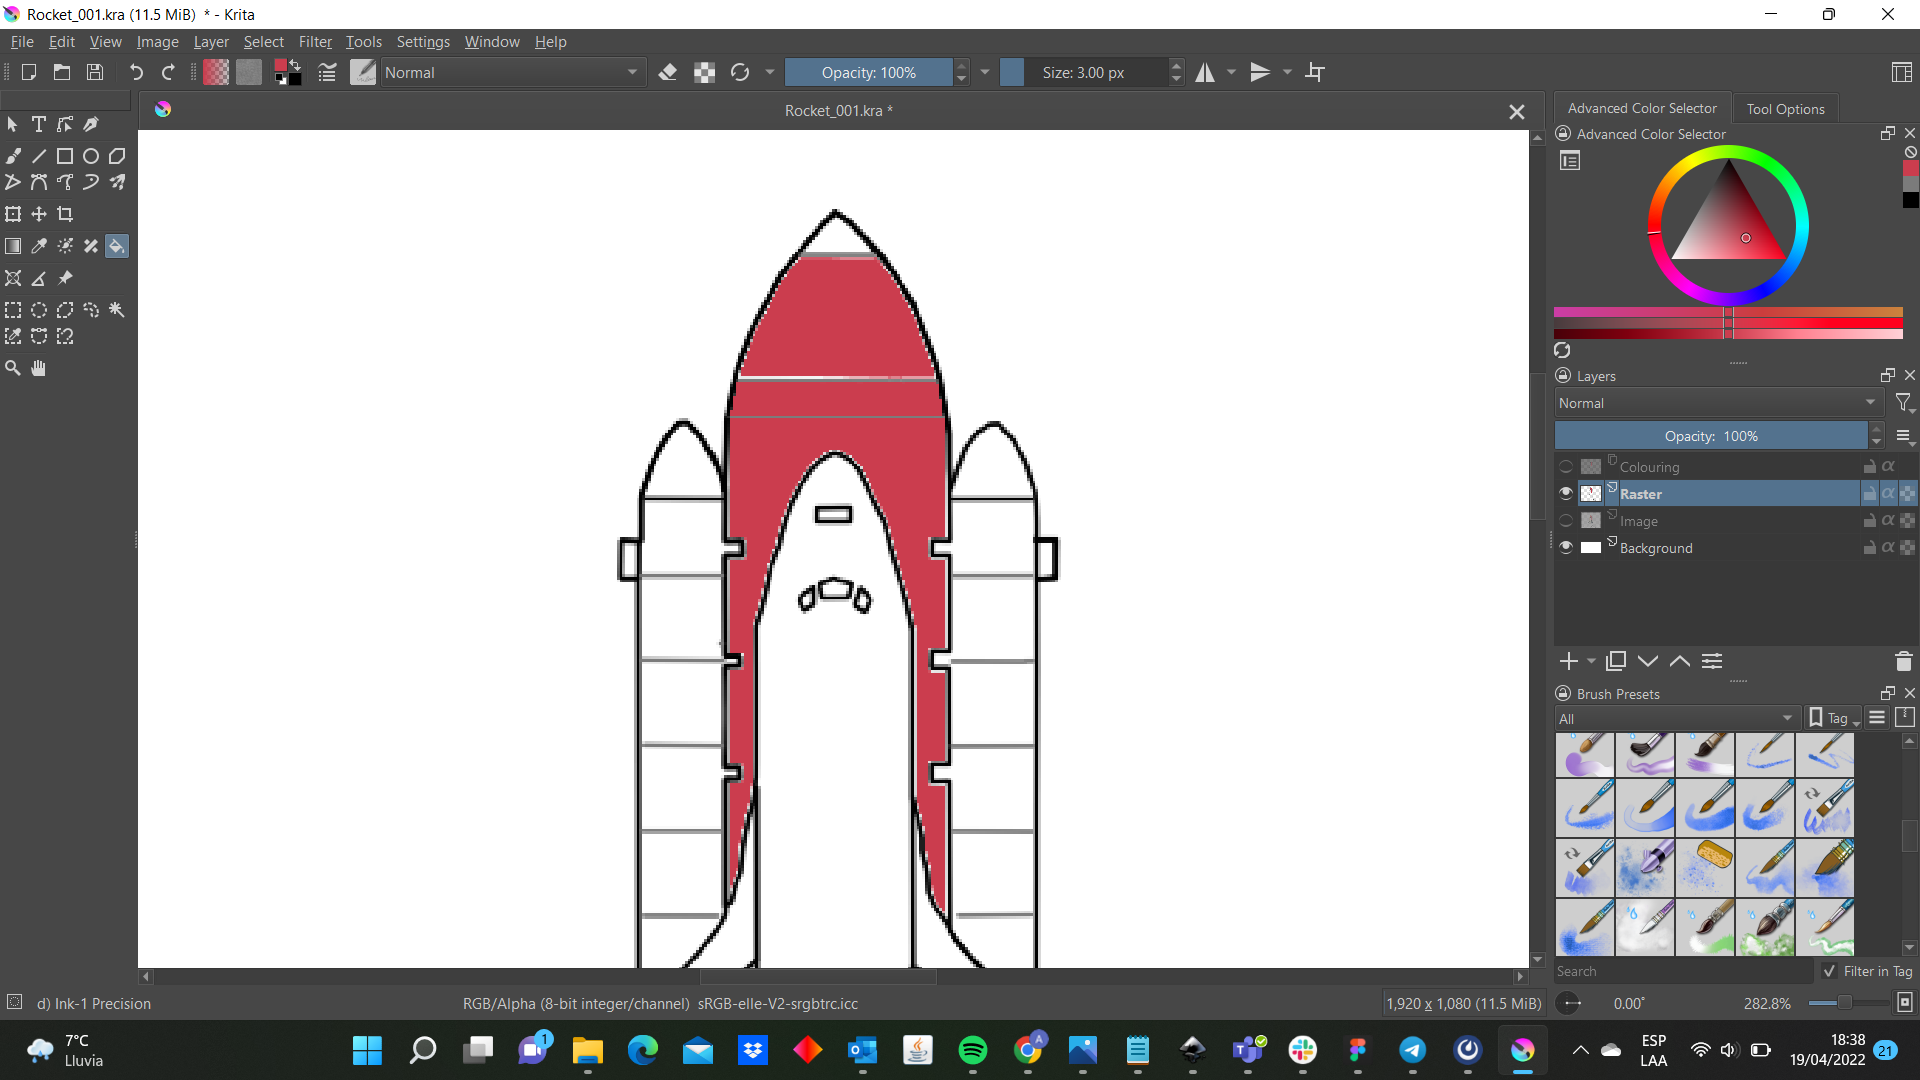This screenshot has width=1920, height=1080.
Task: Open the Filter menu
Action: (x=315, y=42)
